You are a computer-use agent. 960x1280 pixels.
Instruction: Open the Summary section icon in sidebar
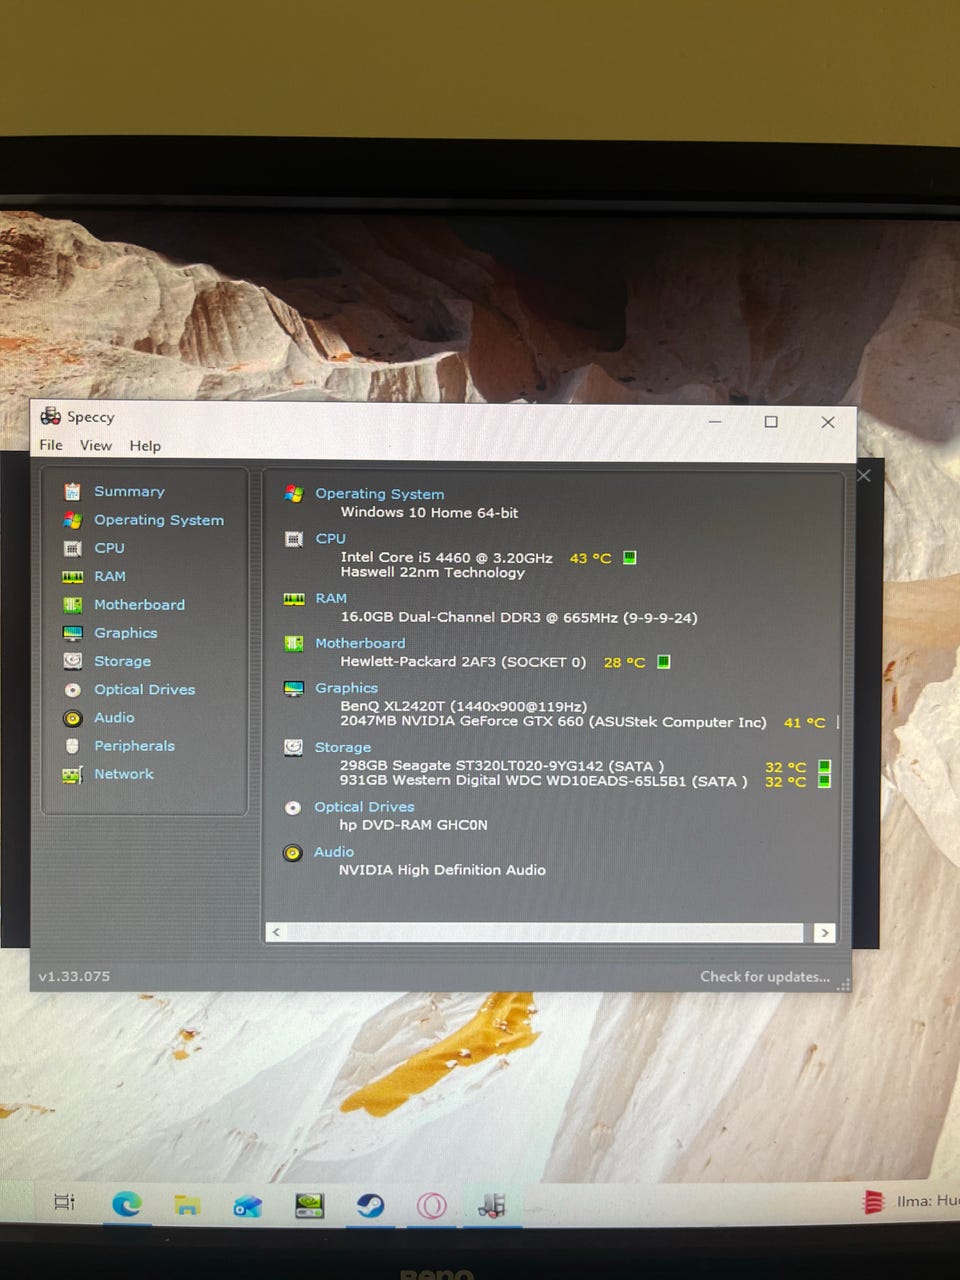pos(72,491)
